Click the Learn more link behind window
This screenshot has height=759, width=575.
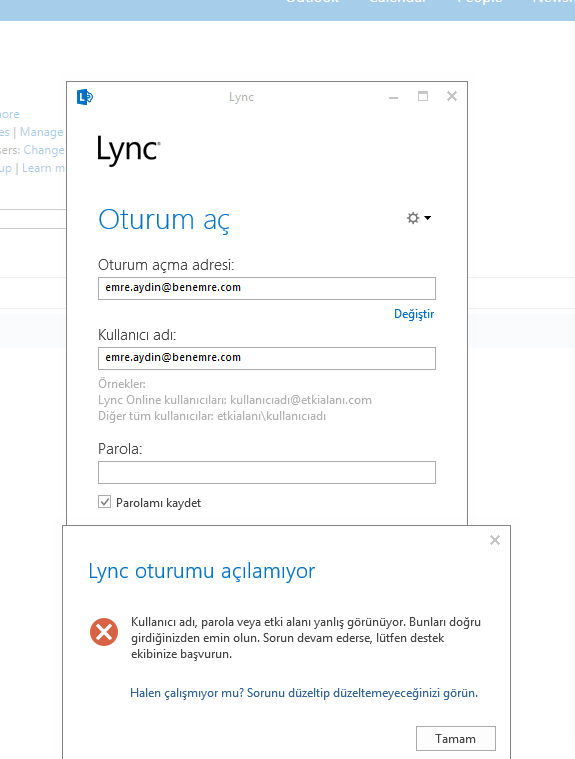click(44, 168)
